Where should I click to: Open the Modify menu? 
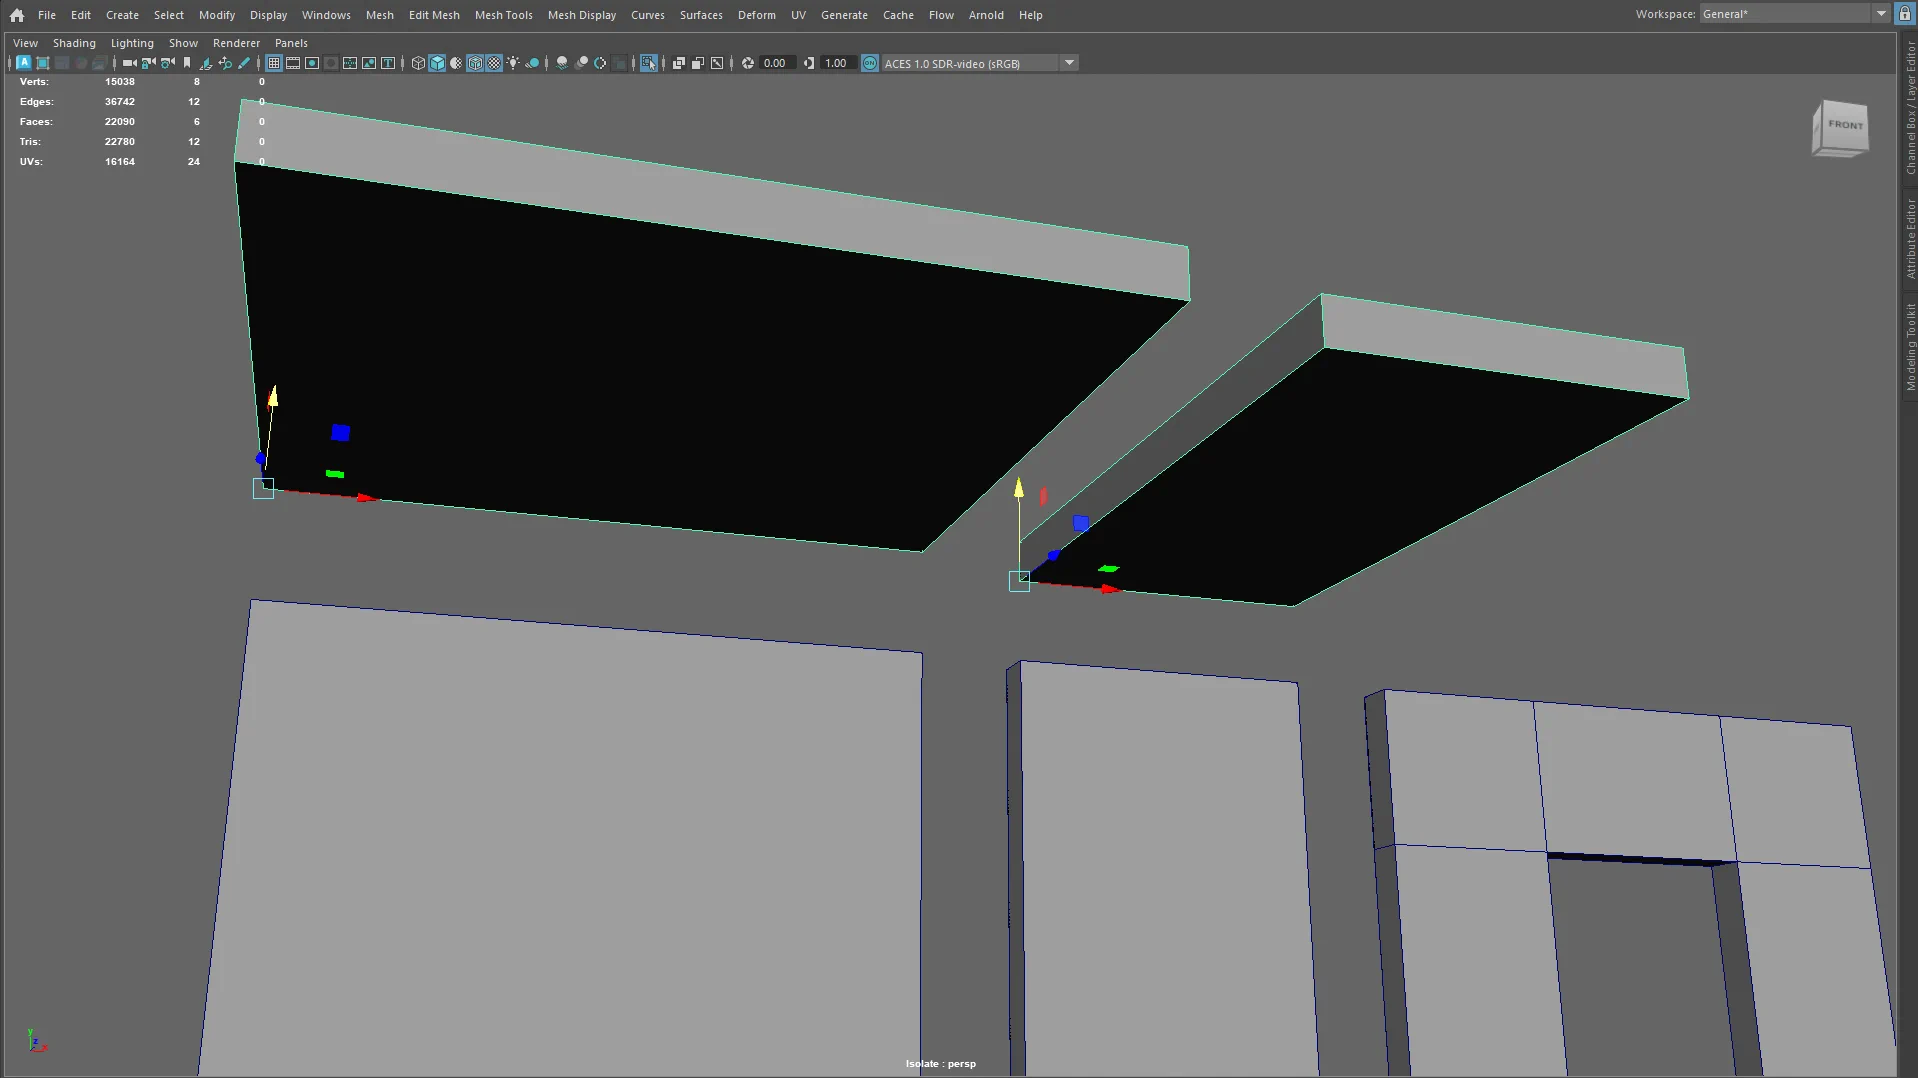pos(216,15)
